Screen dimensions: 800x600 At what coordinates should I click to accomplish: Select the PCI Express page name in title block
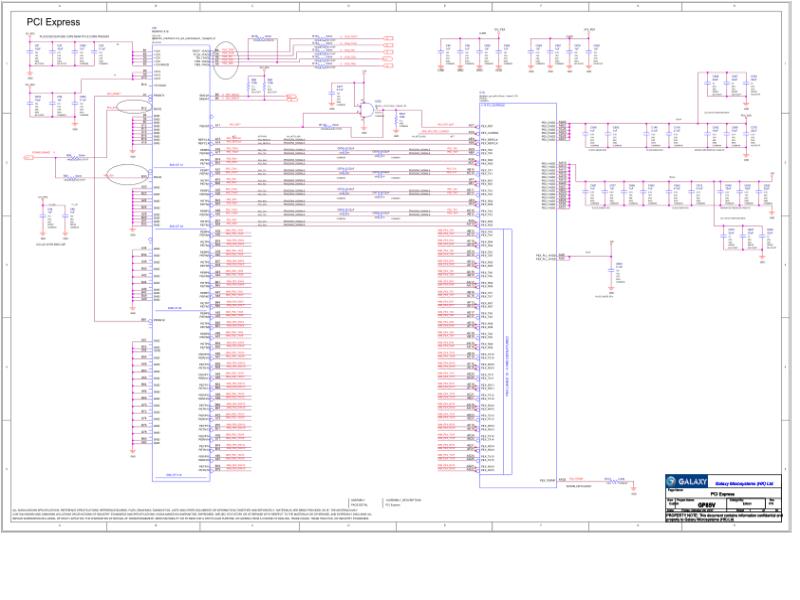coord(723,494)
